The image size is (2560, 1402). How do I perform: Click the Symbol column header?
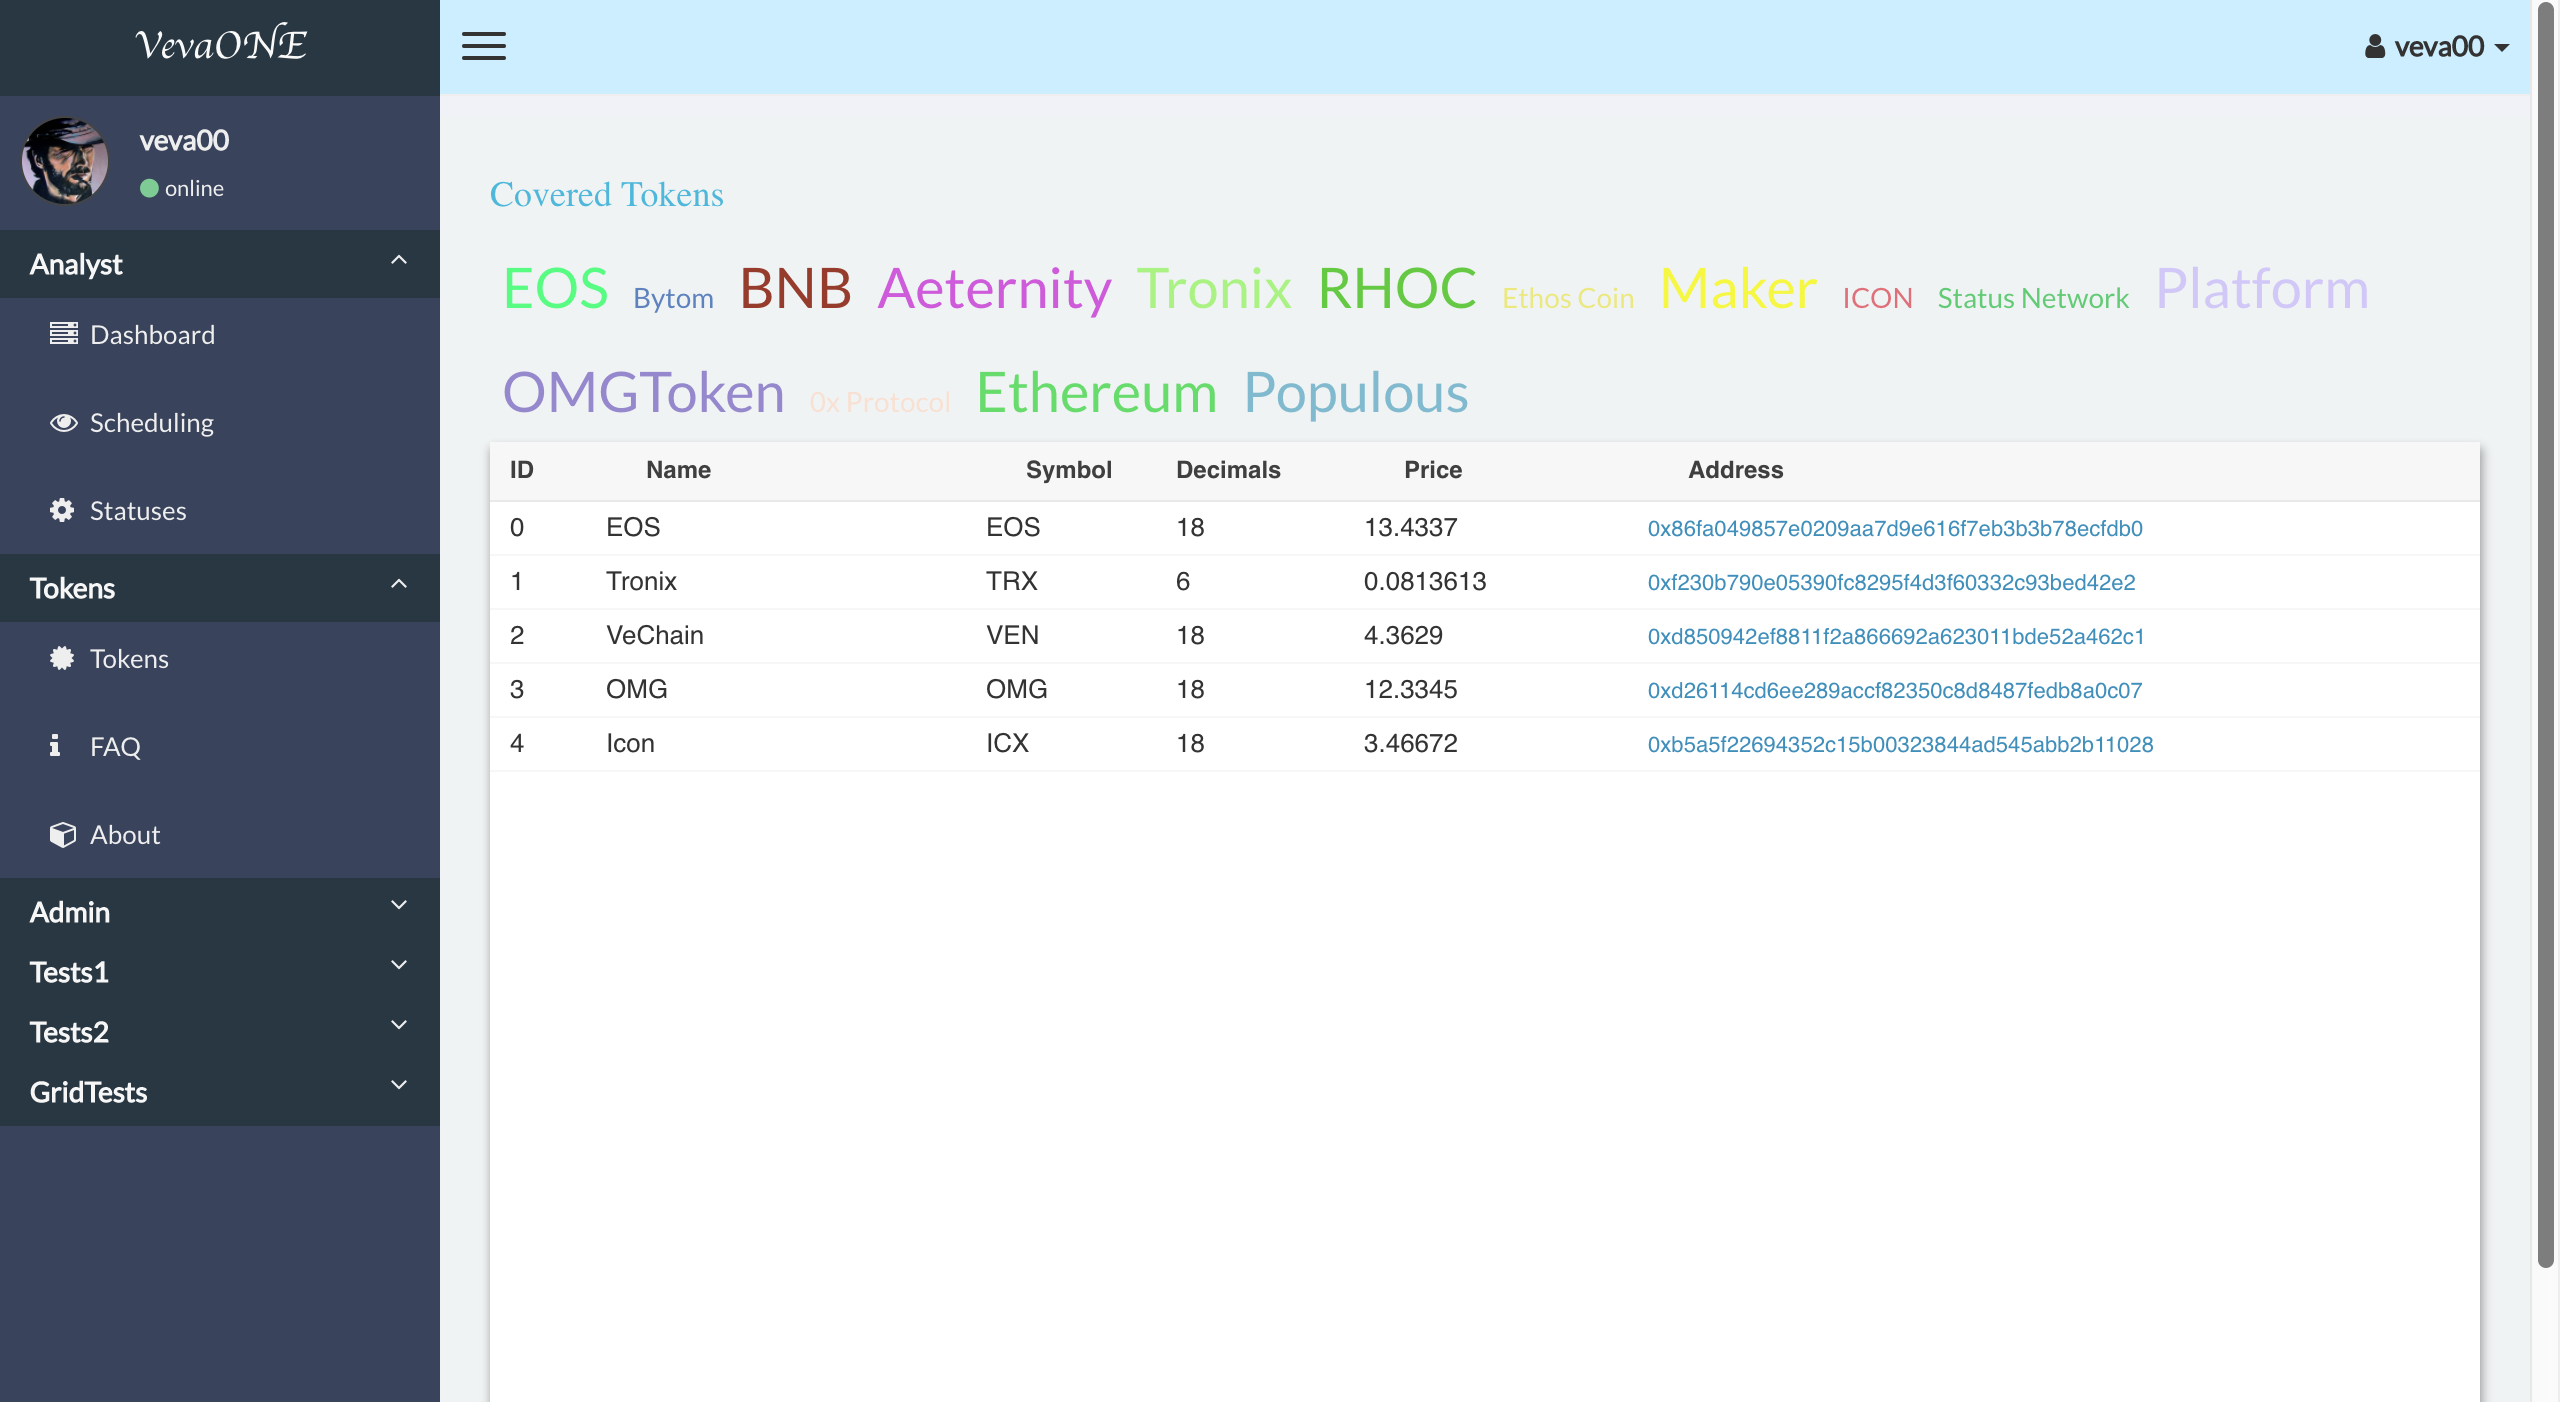[1068, 470]
